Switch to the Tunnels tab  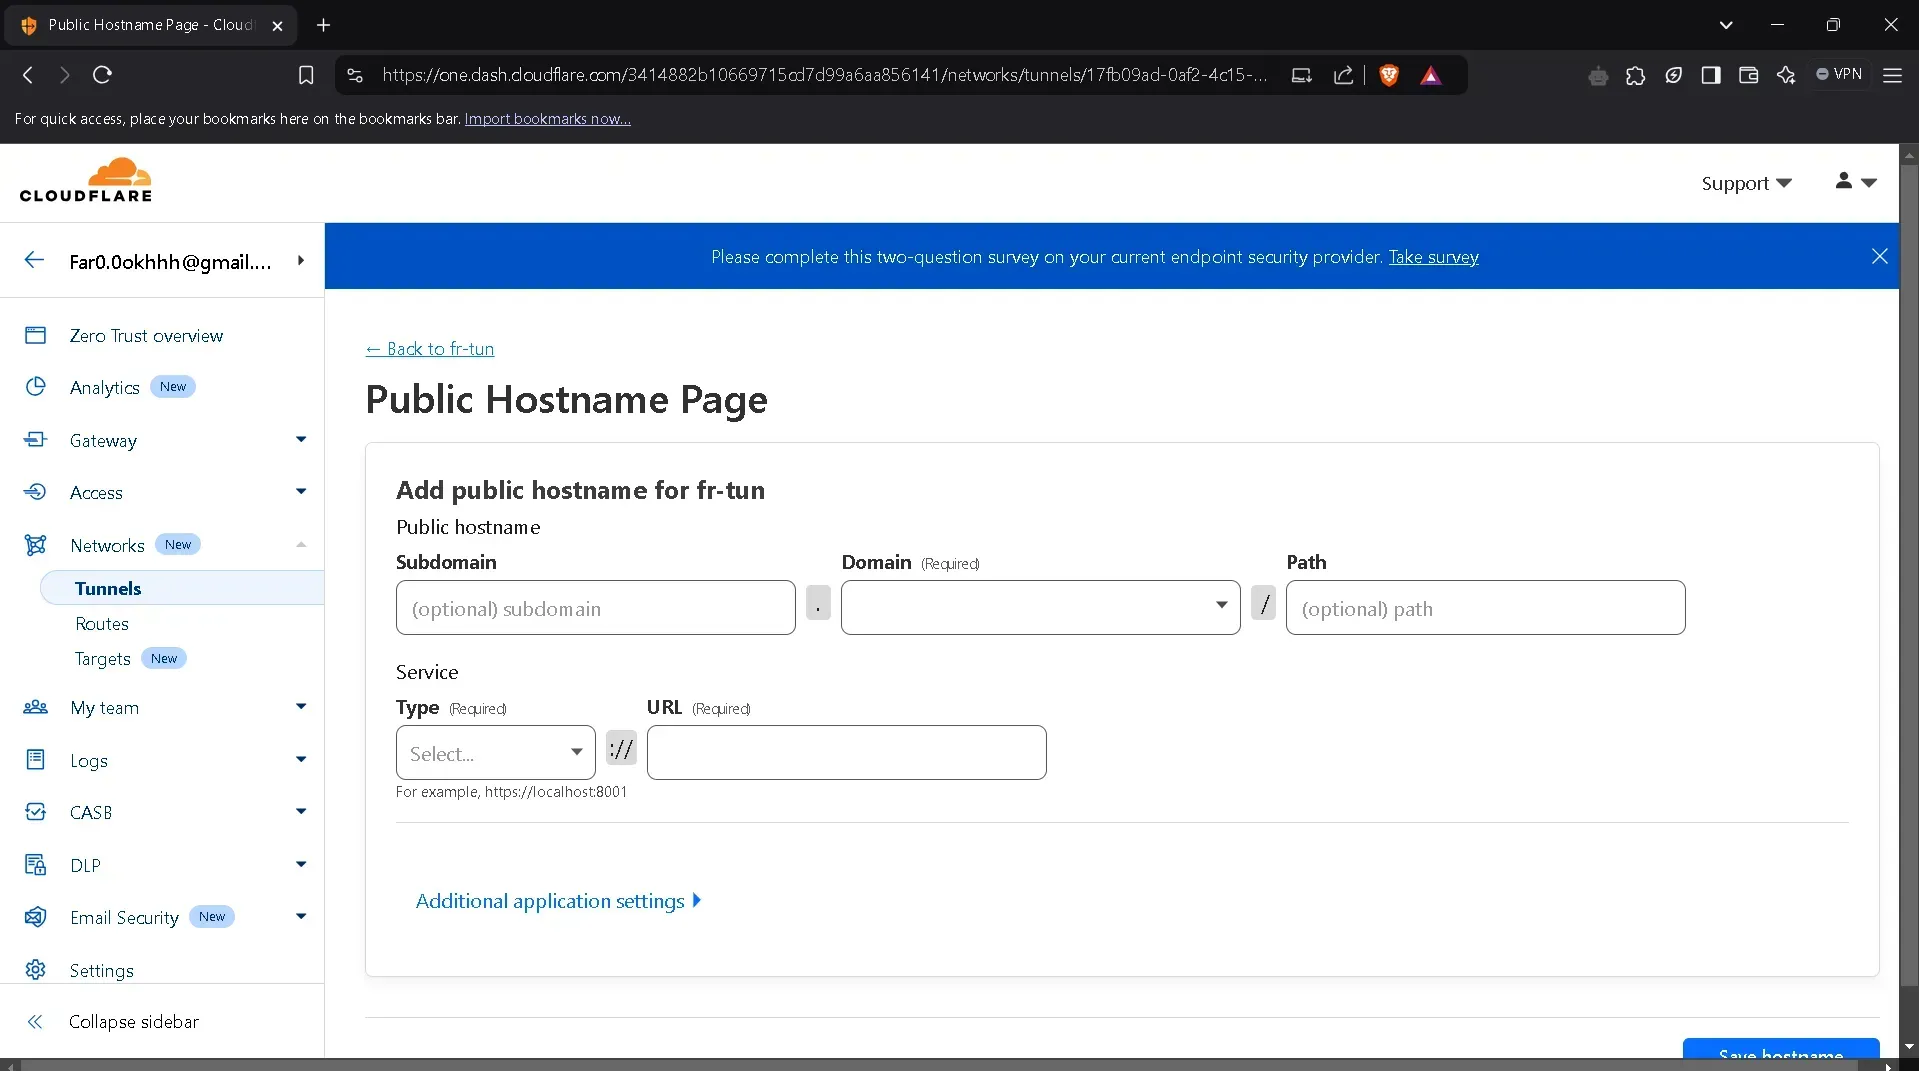pyautogui.click(x=108, y=588)
